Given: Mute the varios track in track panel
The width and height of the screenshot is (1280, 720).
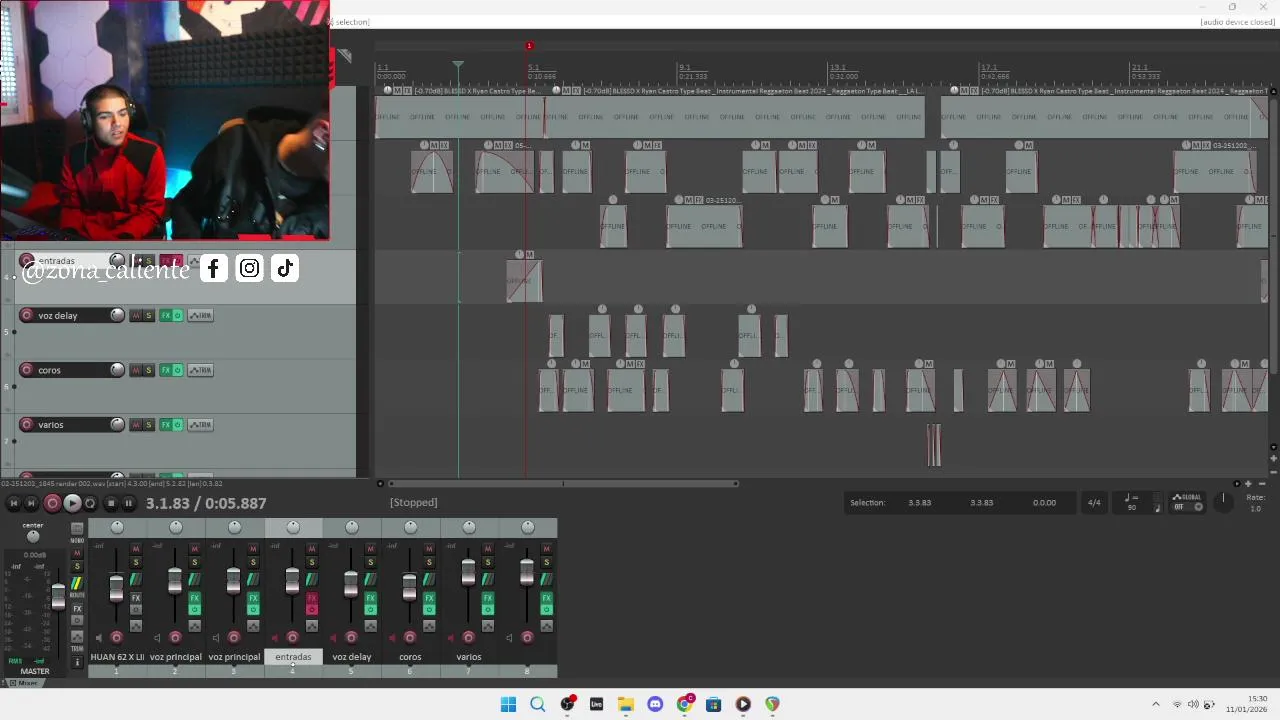Looking at the screenshot, I should tap(136, 424).
